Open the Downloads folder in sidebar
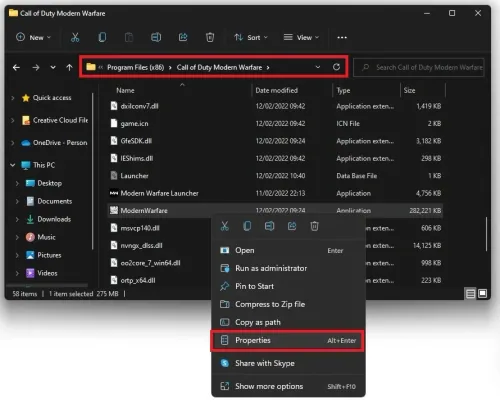Image resolution: width=500 pixels, height=403 pixels. coord(54,219)
